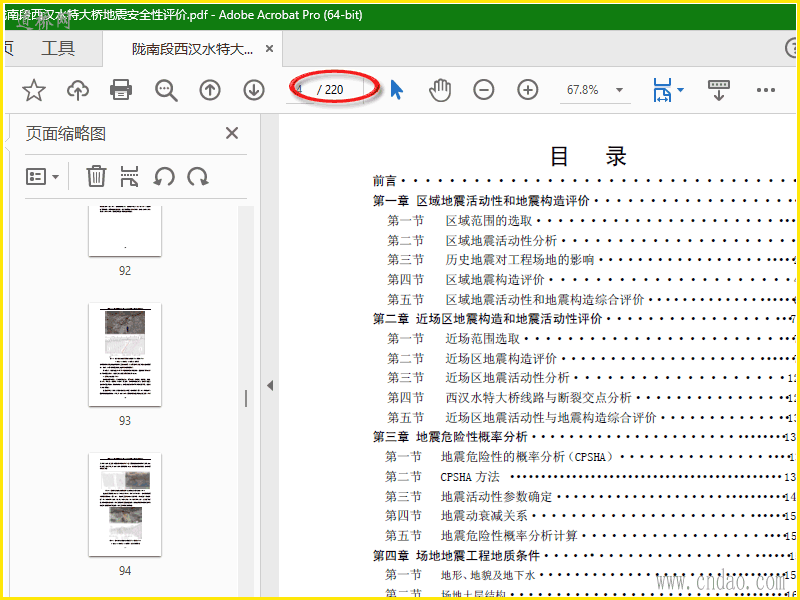
Task: Open zoom level 67.8% dropdown
Action: (619, 90)
